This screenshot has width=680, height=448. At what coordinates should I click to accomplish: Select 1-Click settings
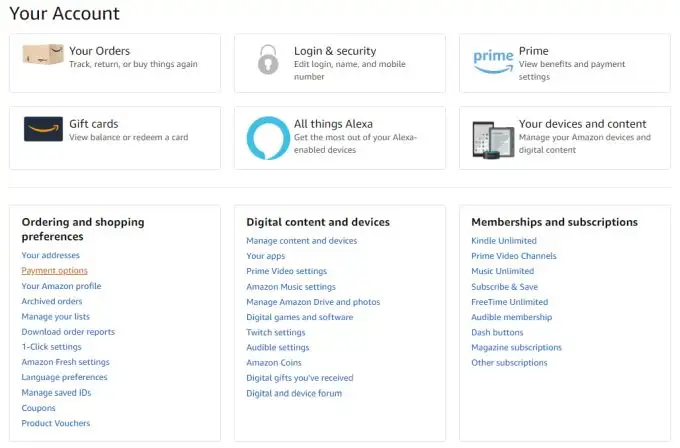52,347
